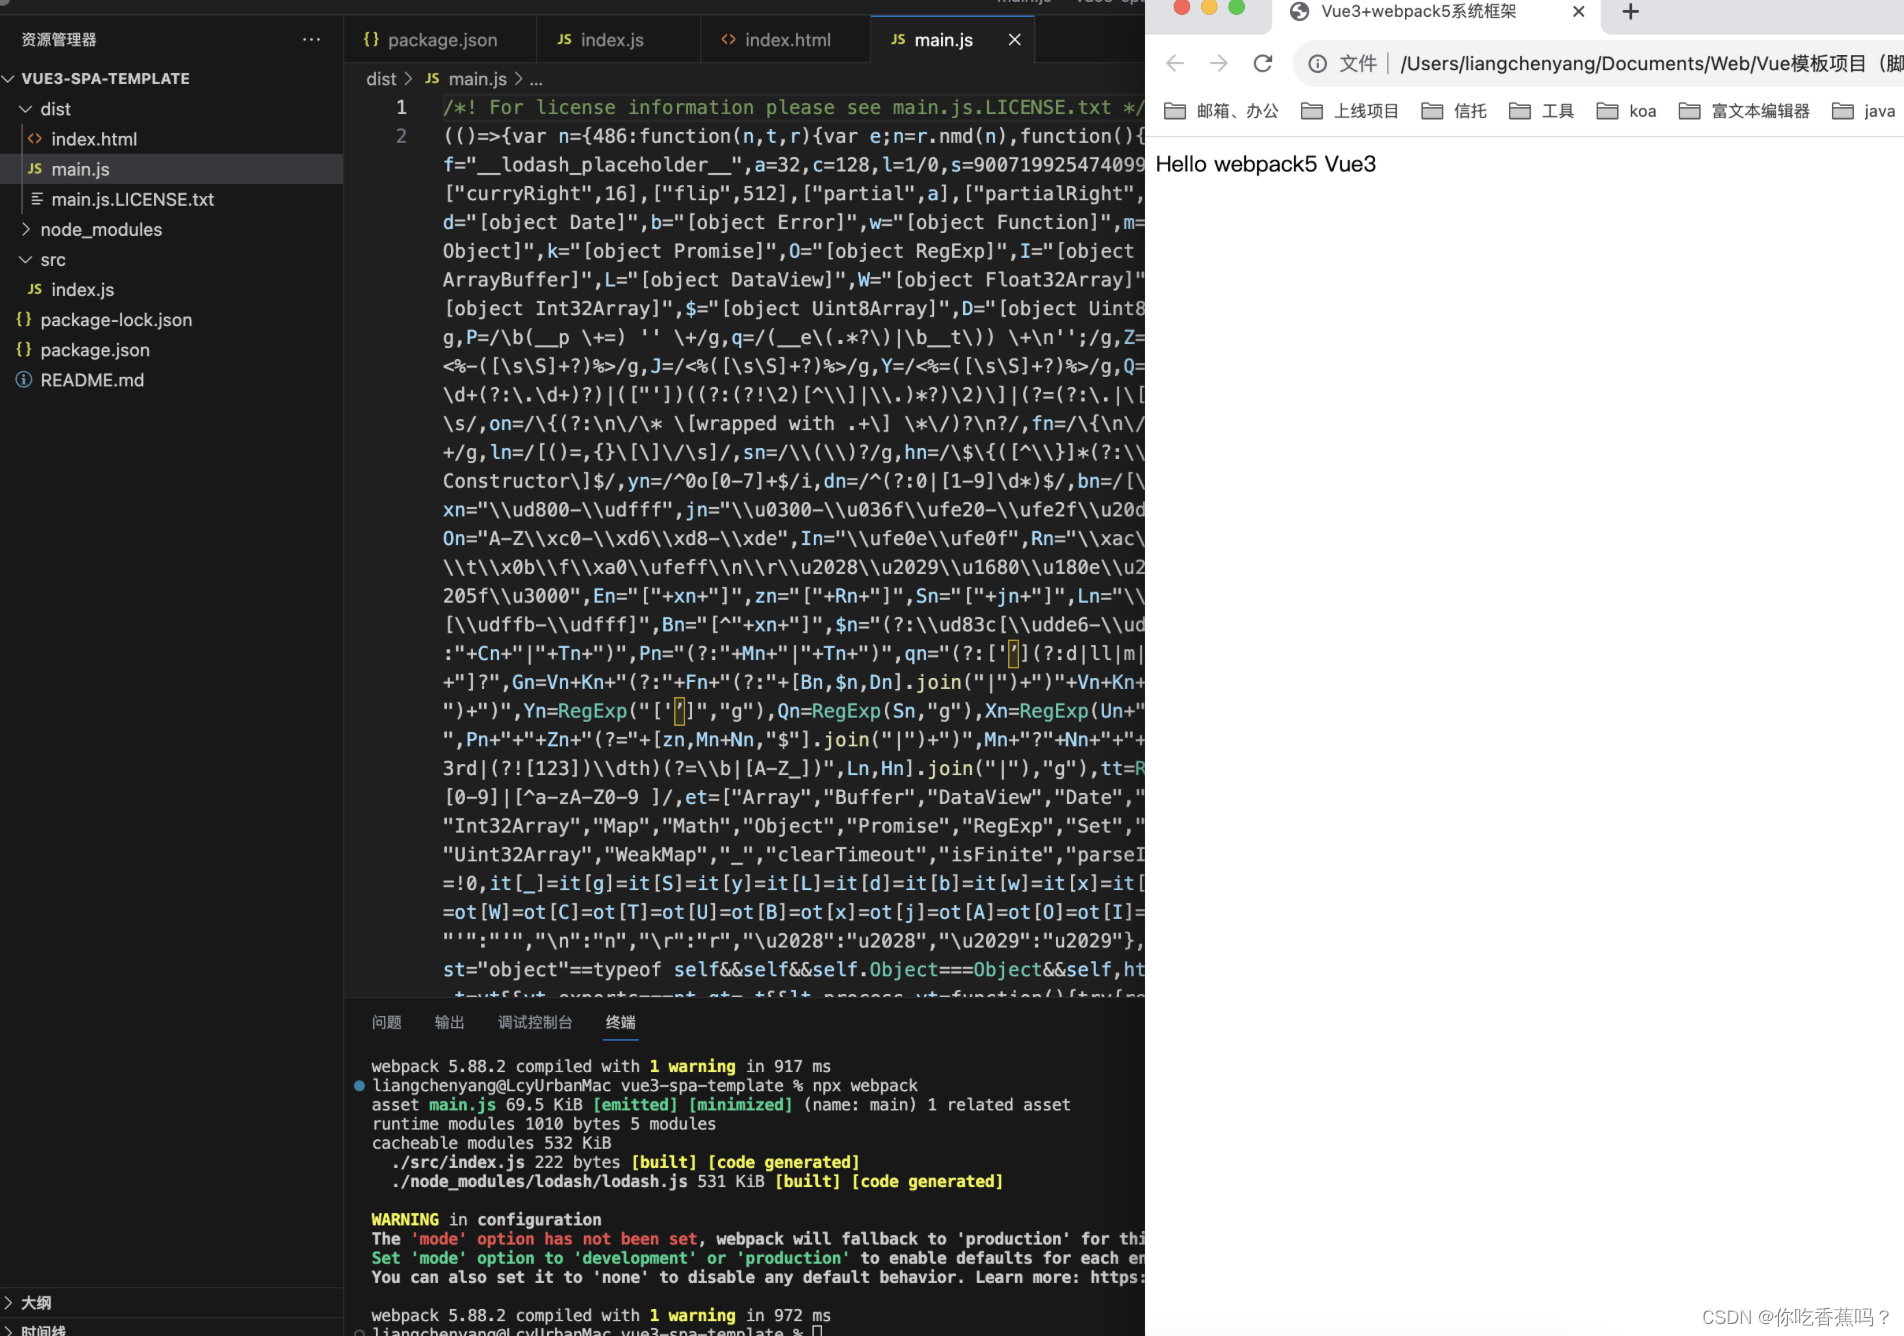The width and height of the screenshot is (1904, 1336).
Task: Click line number 1 in editor gutter
Action: pos(401,107)
